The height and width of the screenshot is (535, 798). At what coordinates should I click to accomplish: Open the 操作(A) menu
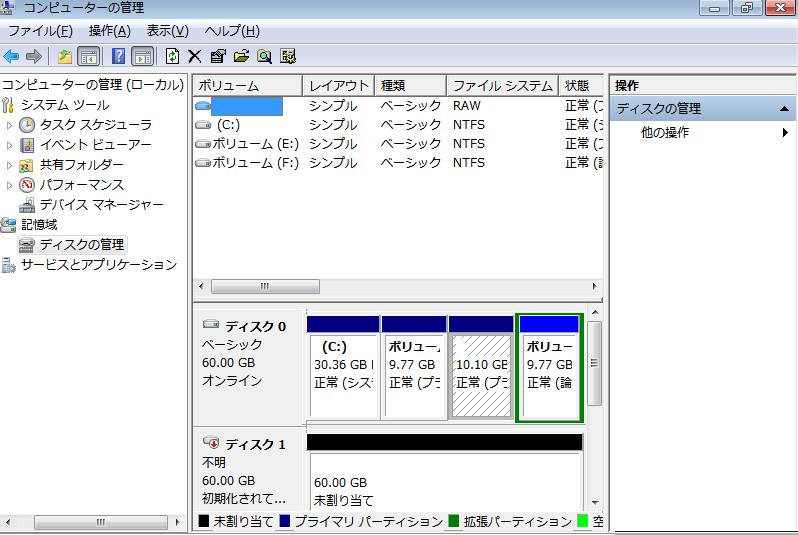(109, 31)
